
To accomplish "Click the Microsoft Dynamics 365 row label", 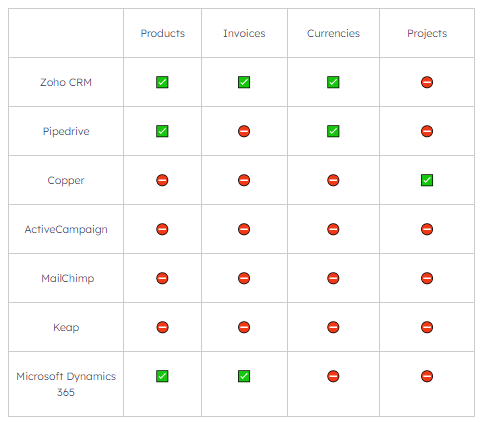I will point(66,384).
